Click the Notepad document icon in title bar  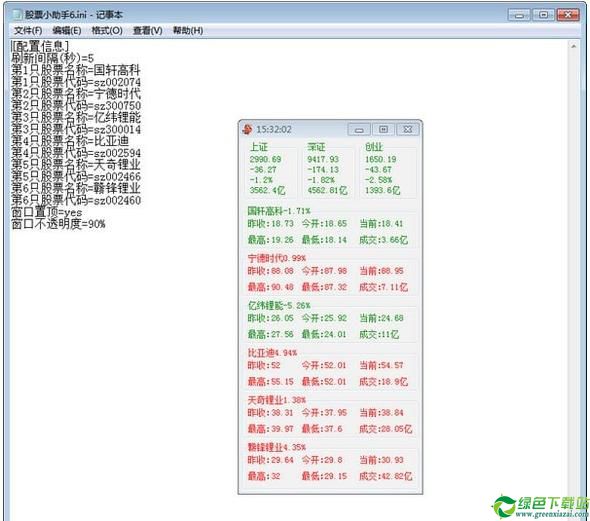click(17, 15)
